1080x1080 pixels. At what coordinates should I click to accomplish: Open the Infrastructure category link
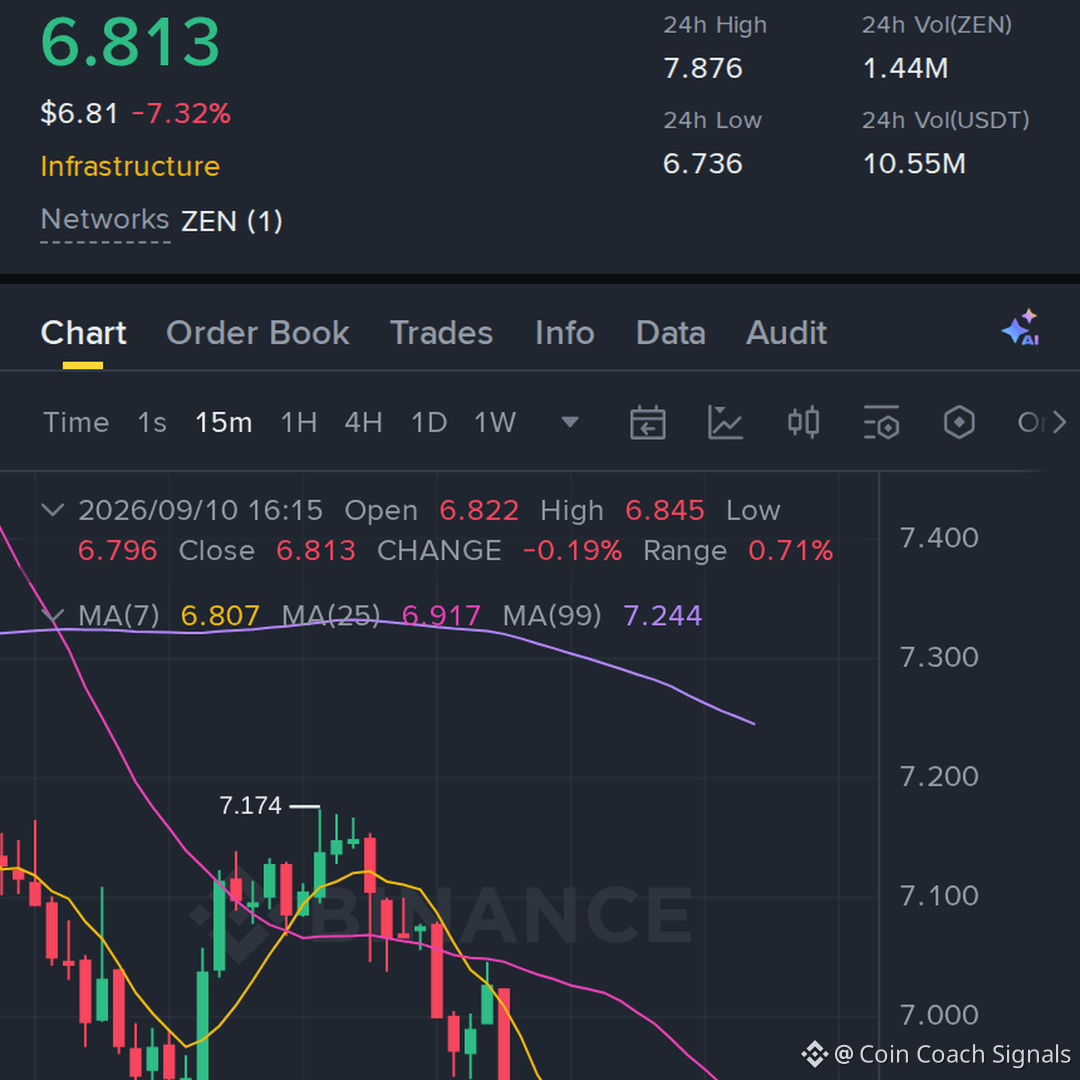(x=130, y=167)
